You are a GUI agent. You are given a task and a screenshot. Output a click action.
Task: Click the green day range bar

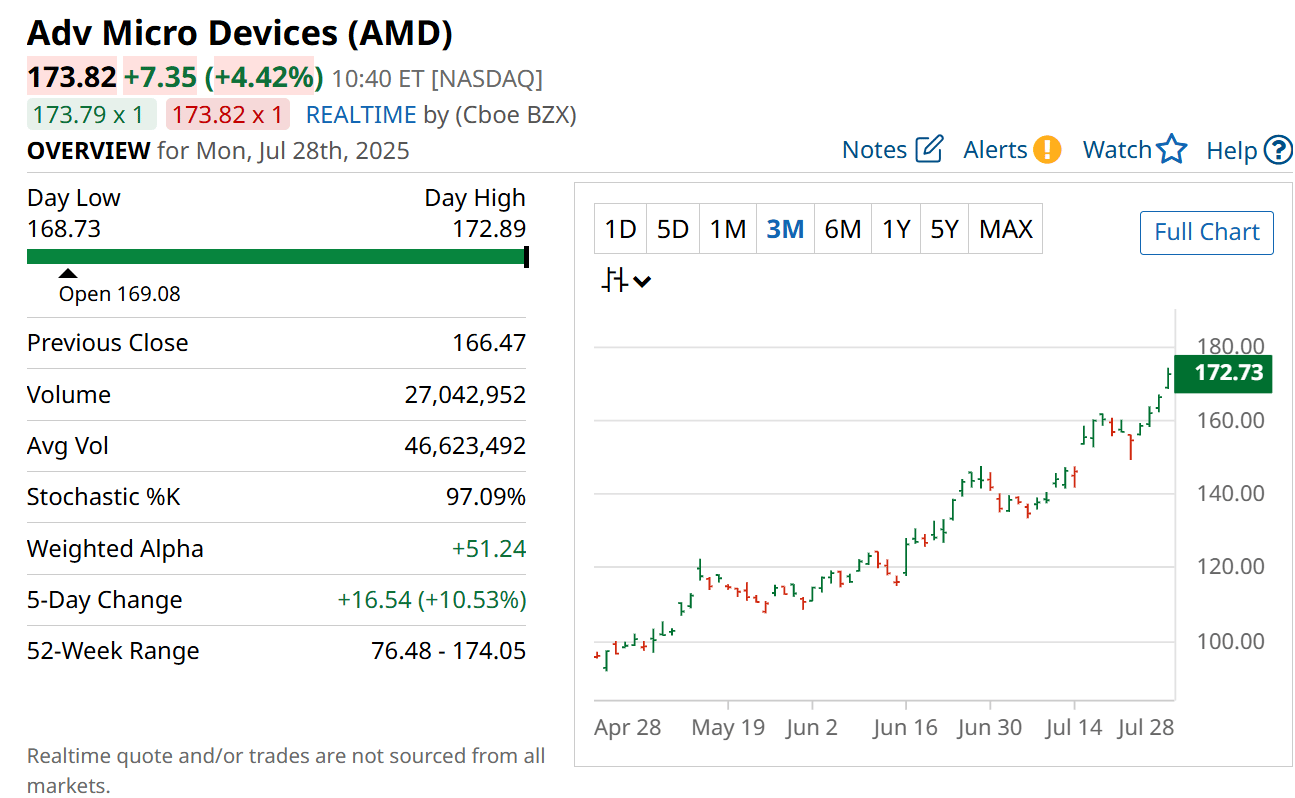pos(276,257)
